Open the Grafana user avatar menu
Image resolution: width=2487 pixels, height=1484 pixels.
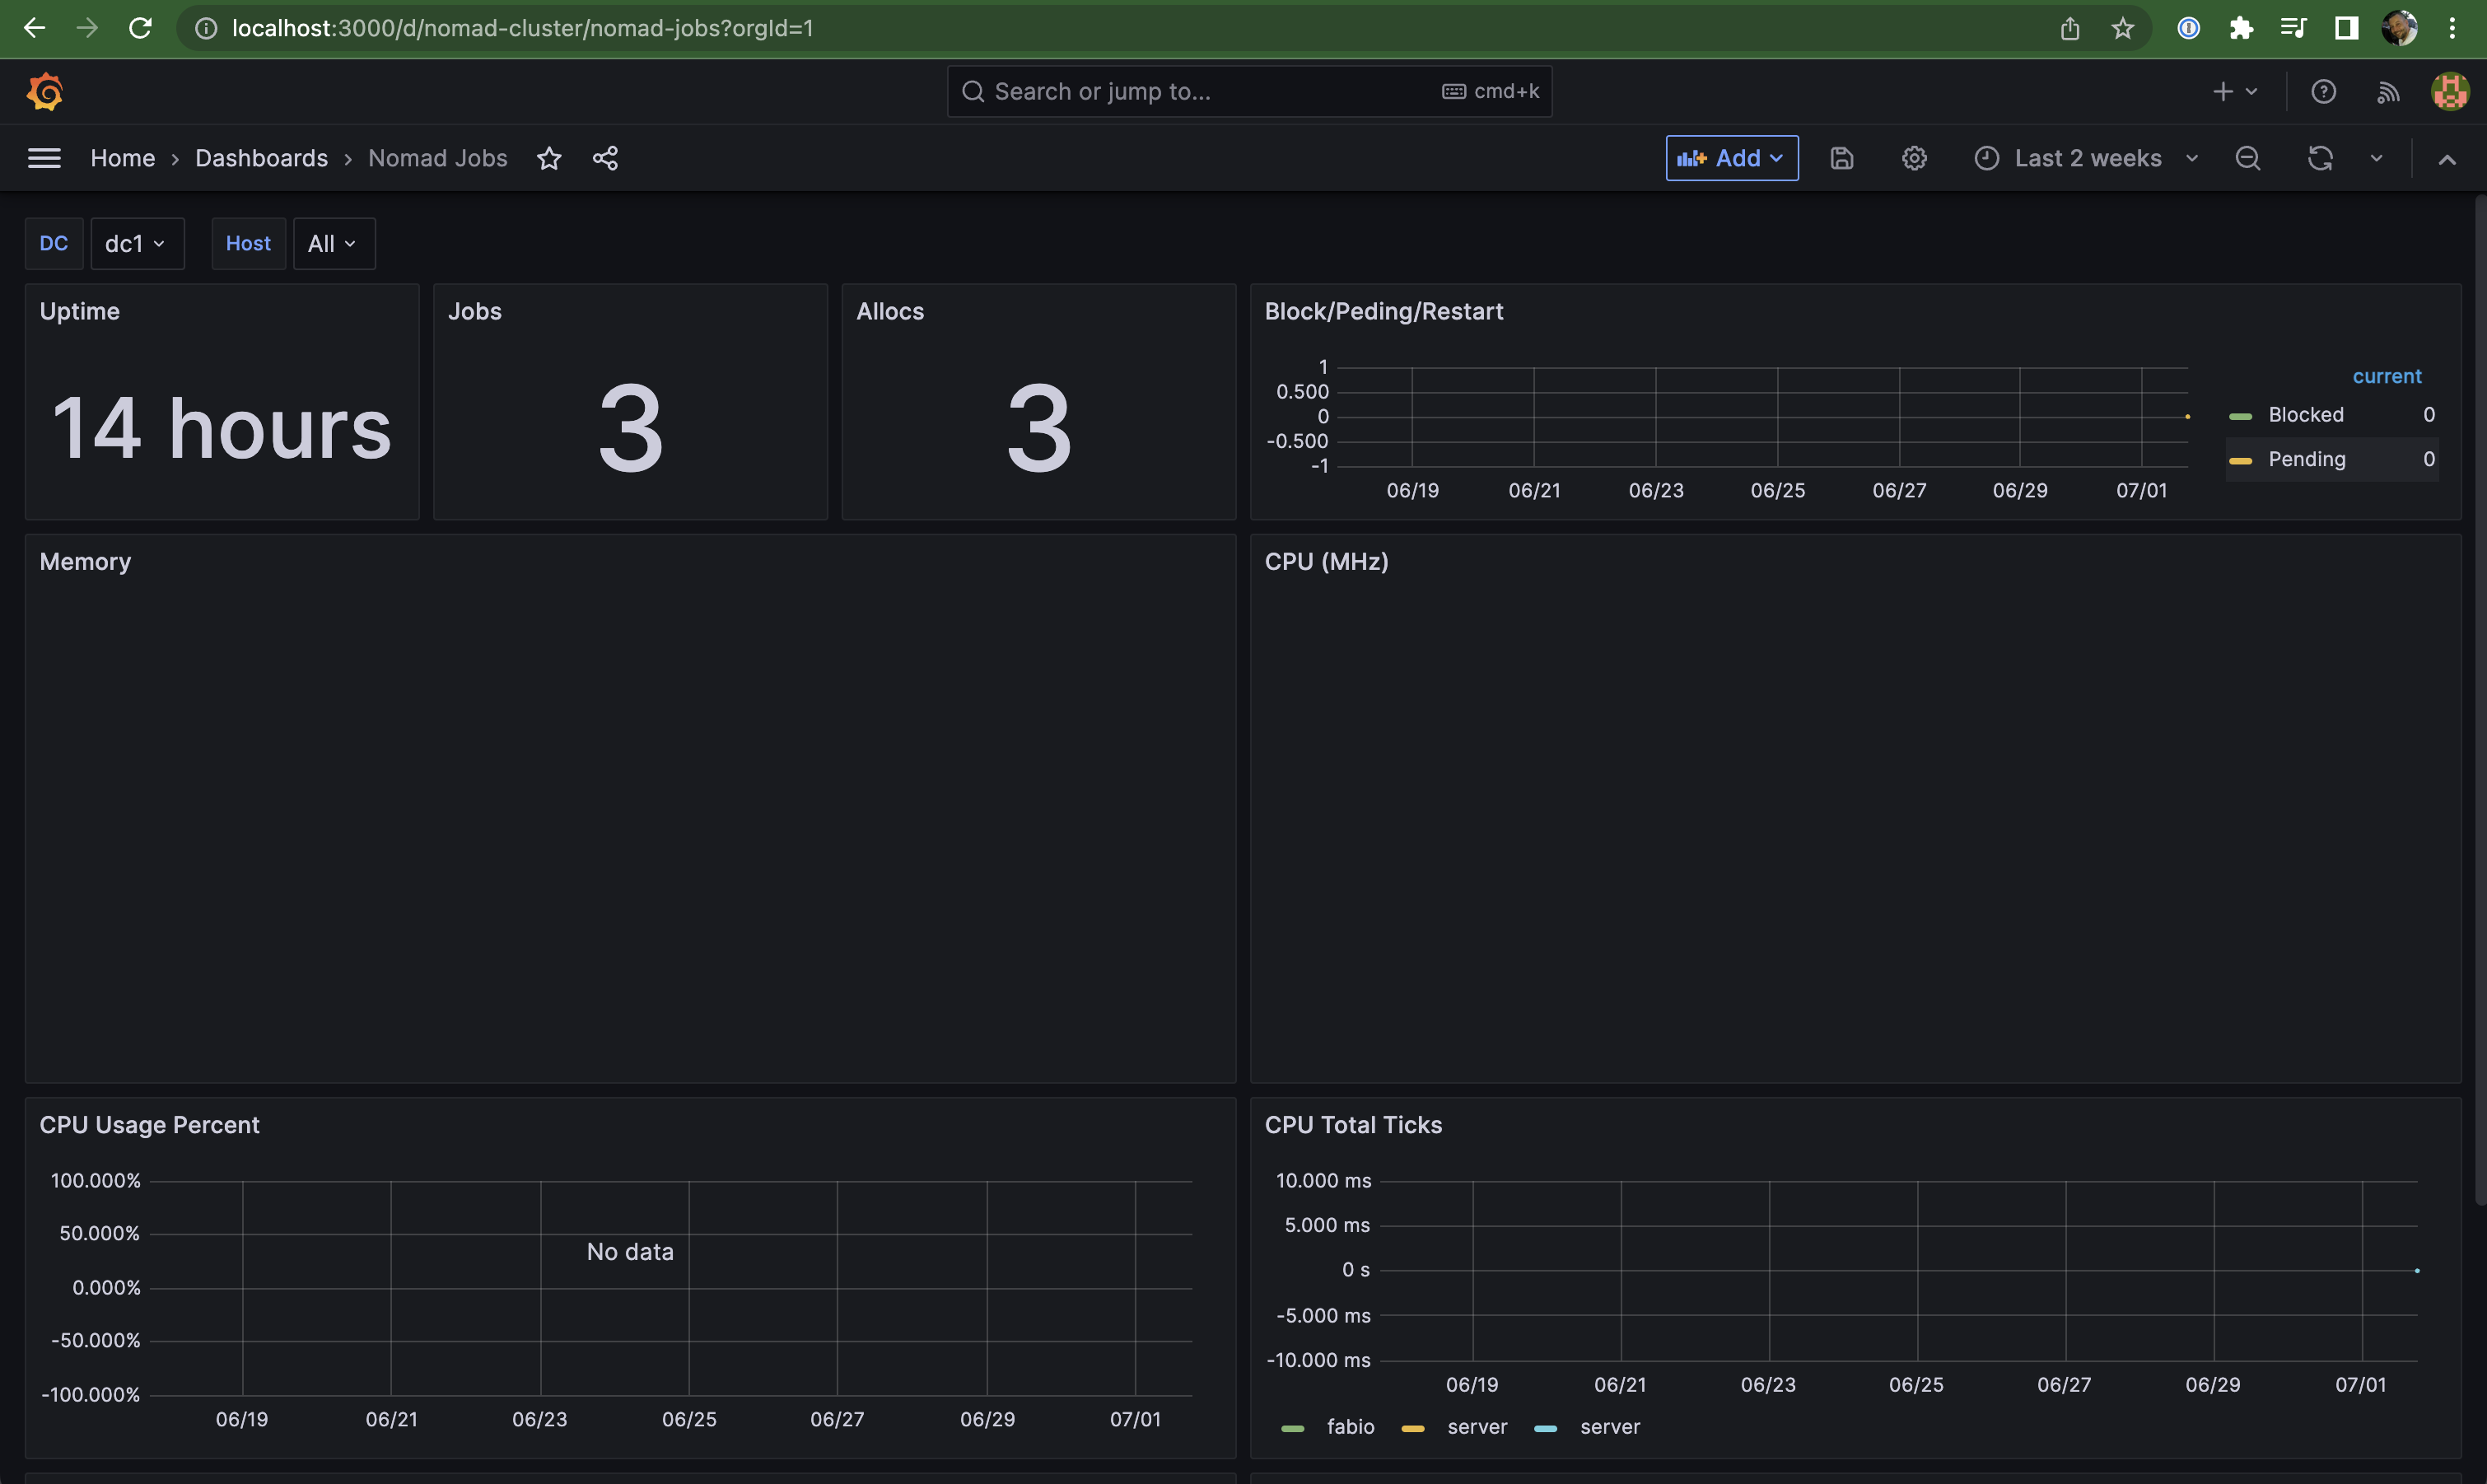[2450, 92]
